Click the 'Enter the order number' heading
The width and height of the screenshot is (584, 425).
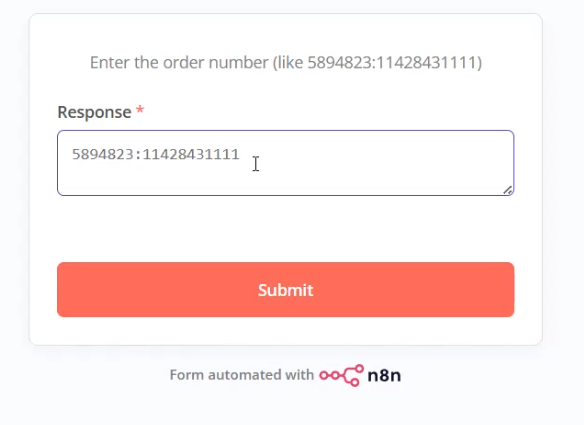pyautogui.click(x=286, y=62)
